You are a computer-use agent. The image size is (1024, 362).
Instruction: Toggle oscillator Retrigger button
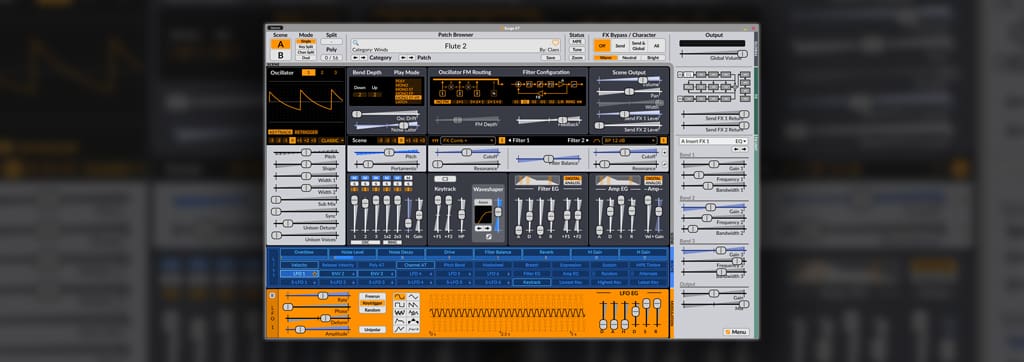(306, 132)
